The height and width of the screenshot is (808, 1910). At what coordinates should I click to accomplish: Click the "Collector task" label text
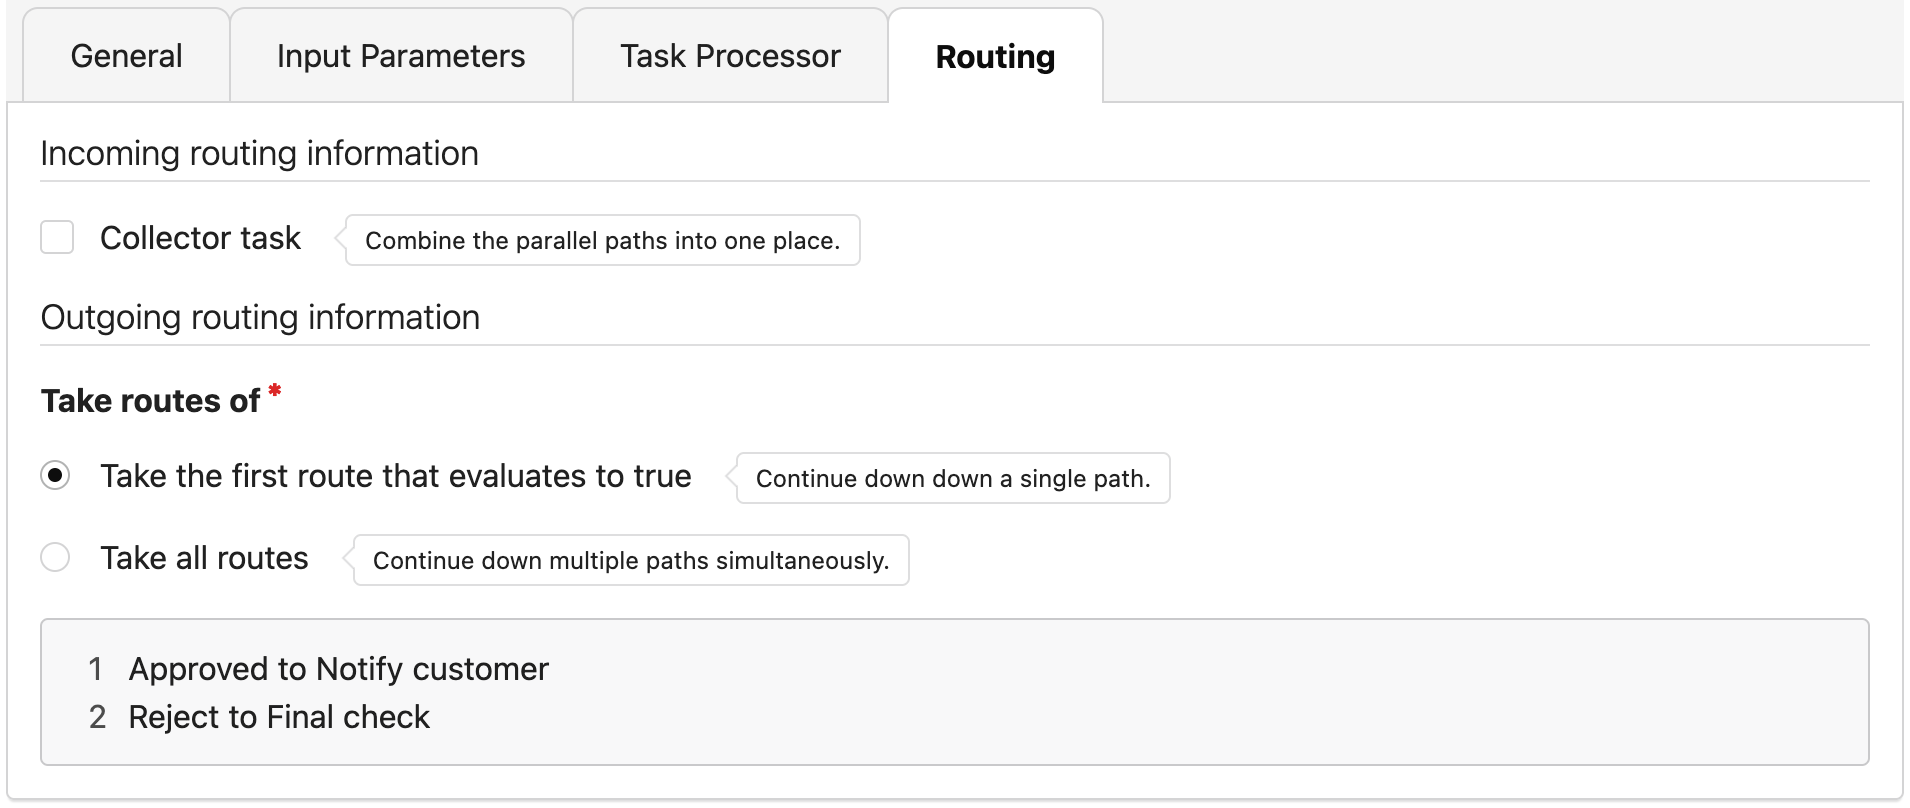pyautogui.click(x=200, y=238)
